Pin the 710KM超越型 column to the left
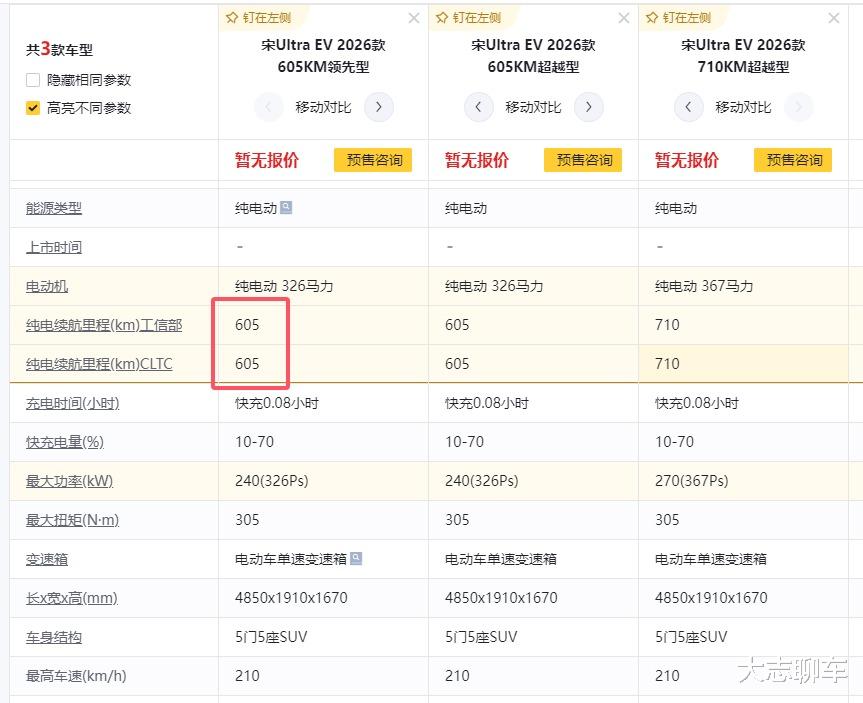 click(x=678, y=18)
